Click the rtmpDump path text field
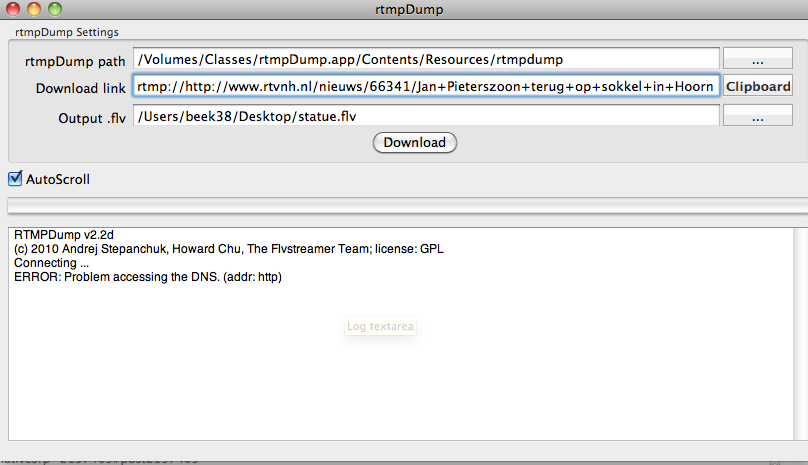Image resolution: width=808 pixels, height=465 pixels. coord(426,60)
